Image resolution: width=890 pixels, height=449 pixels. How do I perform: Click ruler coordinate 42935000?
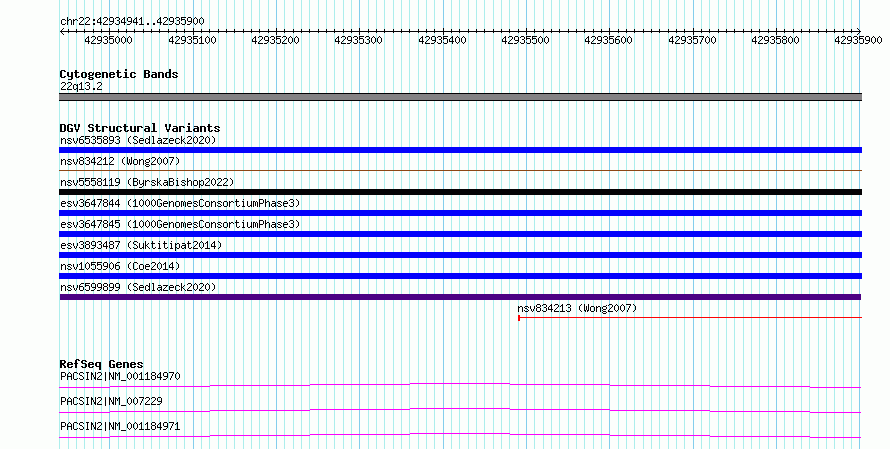tap(108, 40)
